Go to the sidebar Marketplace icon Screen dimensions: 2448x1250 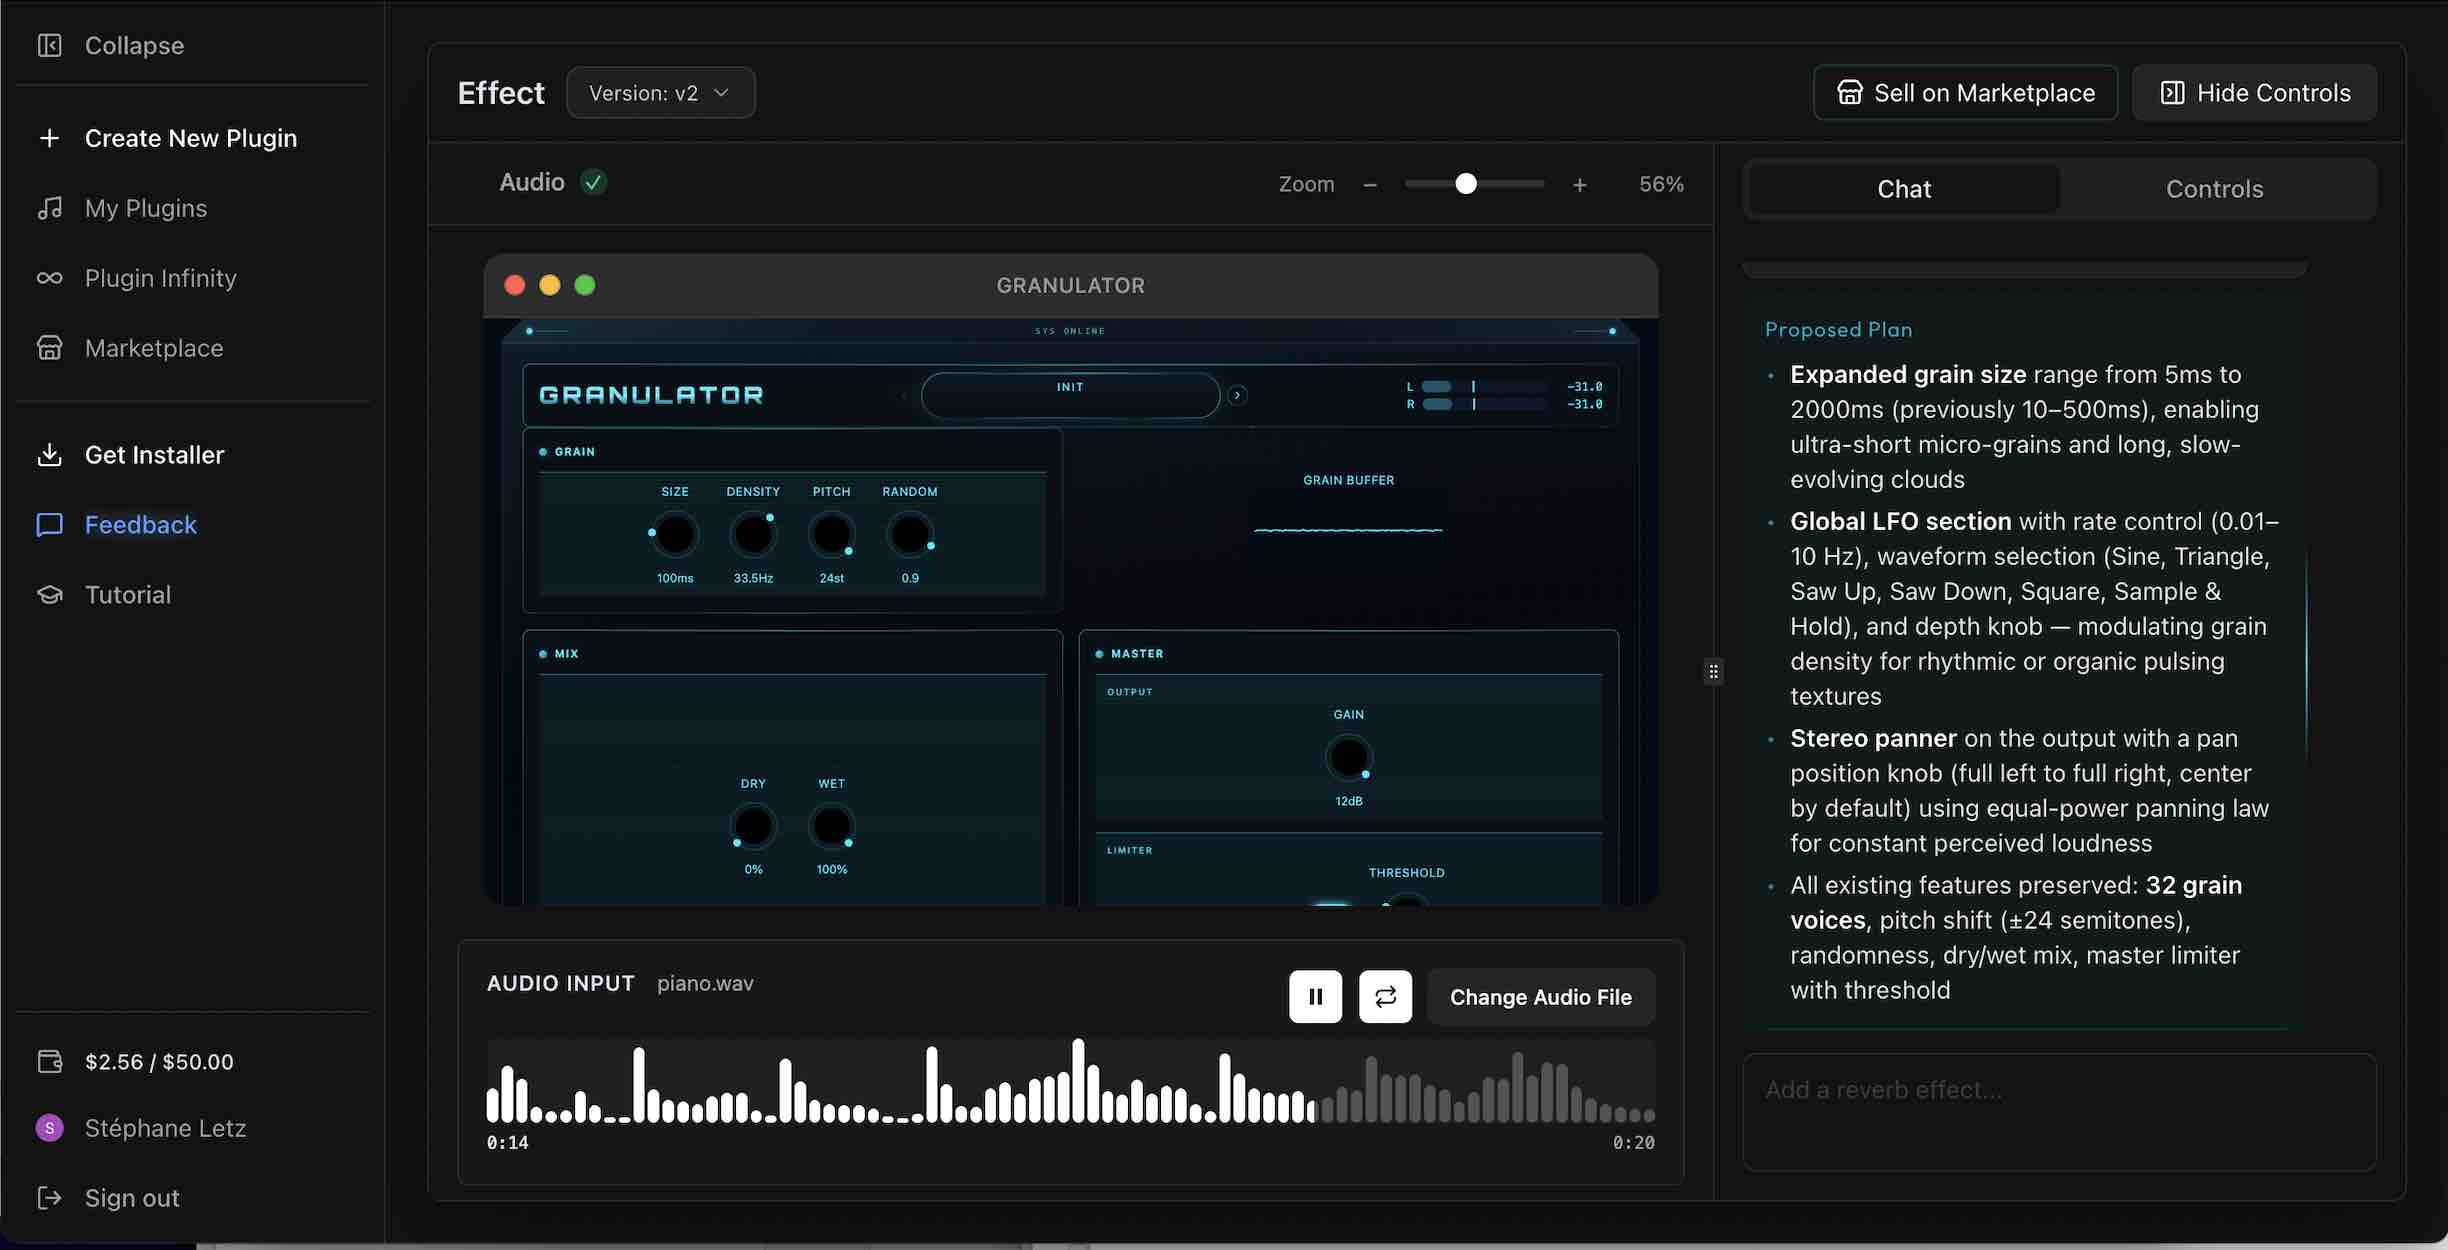49,348
